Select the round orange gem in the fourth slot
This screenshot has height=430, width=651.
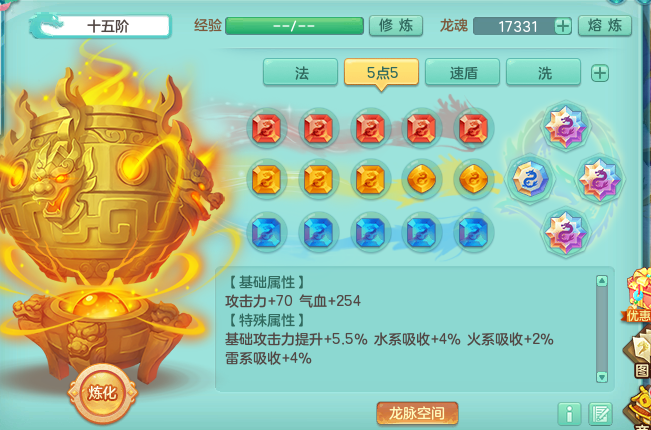pos(422,179)
